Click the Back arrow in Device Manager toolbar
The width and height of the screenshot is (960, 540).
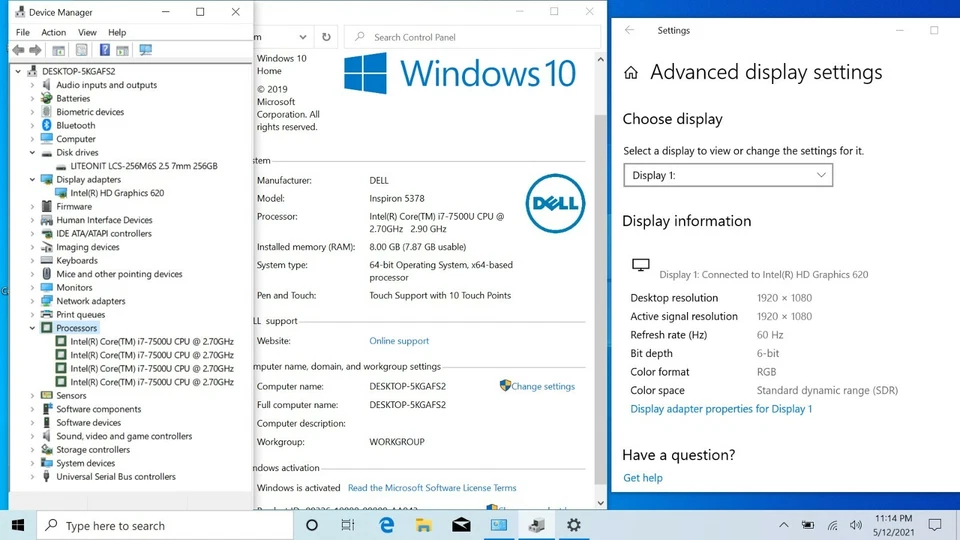(x=18, y=50)
